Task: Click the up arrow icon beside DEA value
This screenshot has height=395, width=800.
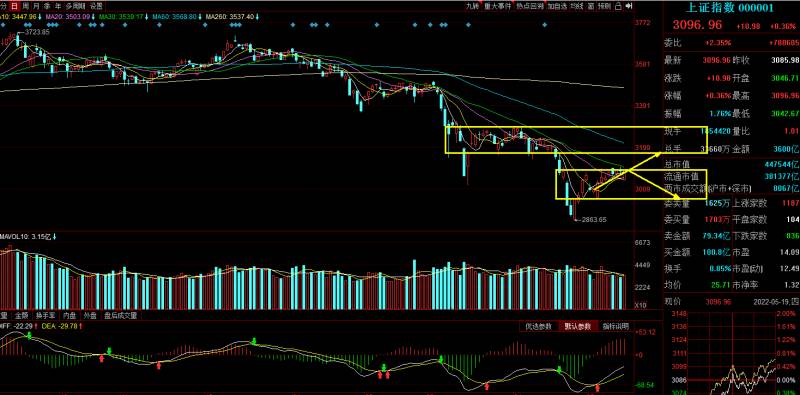Action: (81, 325)
